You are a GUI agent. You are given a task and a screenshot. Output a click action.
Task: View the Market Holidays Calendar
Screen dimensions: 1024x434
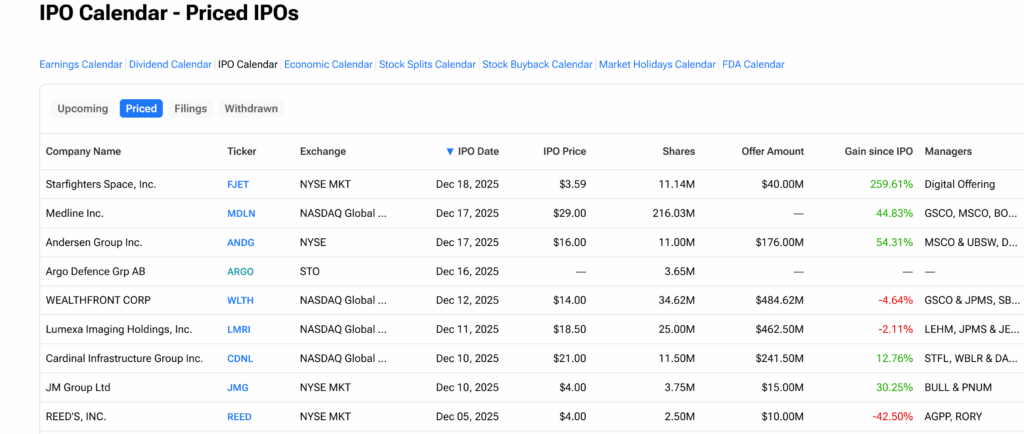click(657, 64)
